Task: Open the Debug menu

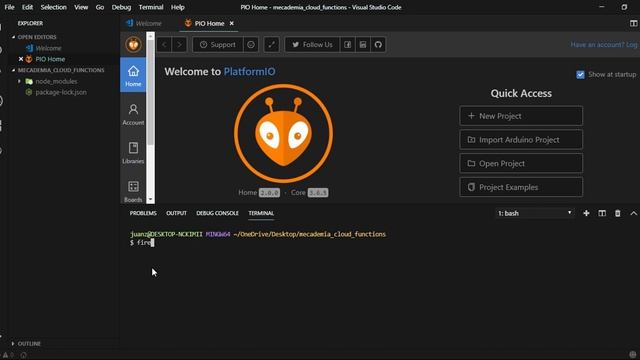Action: coord(121,7)
